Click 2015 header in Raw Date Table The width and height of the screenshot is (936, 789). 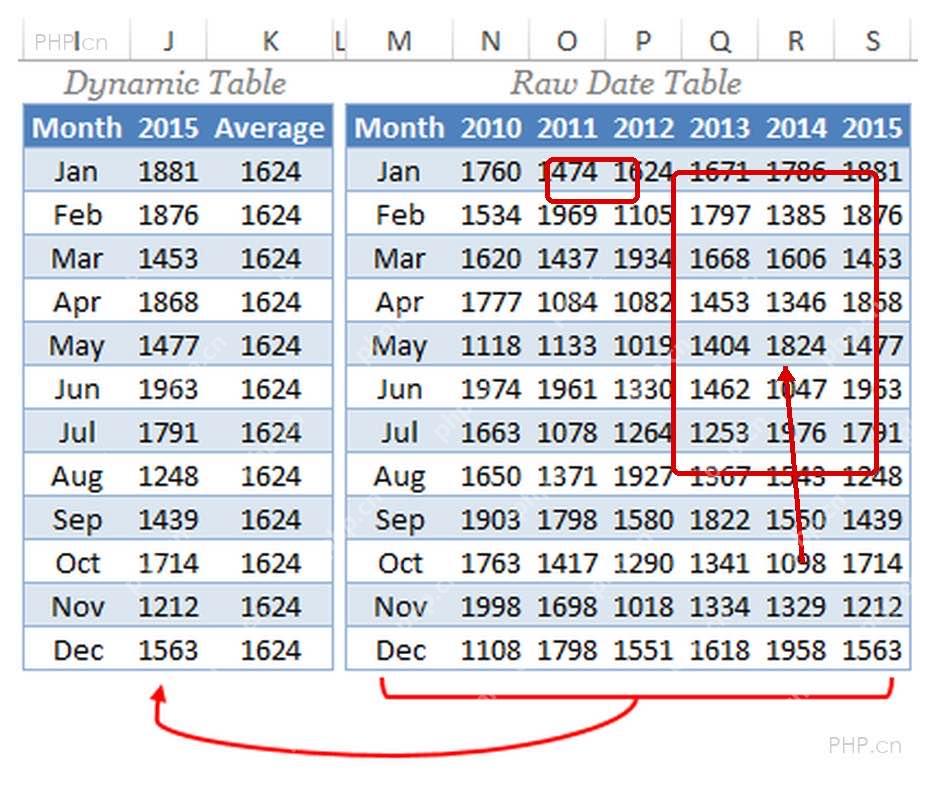[872, 128]
